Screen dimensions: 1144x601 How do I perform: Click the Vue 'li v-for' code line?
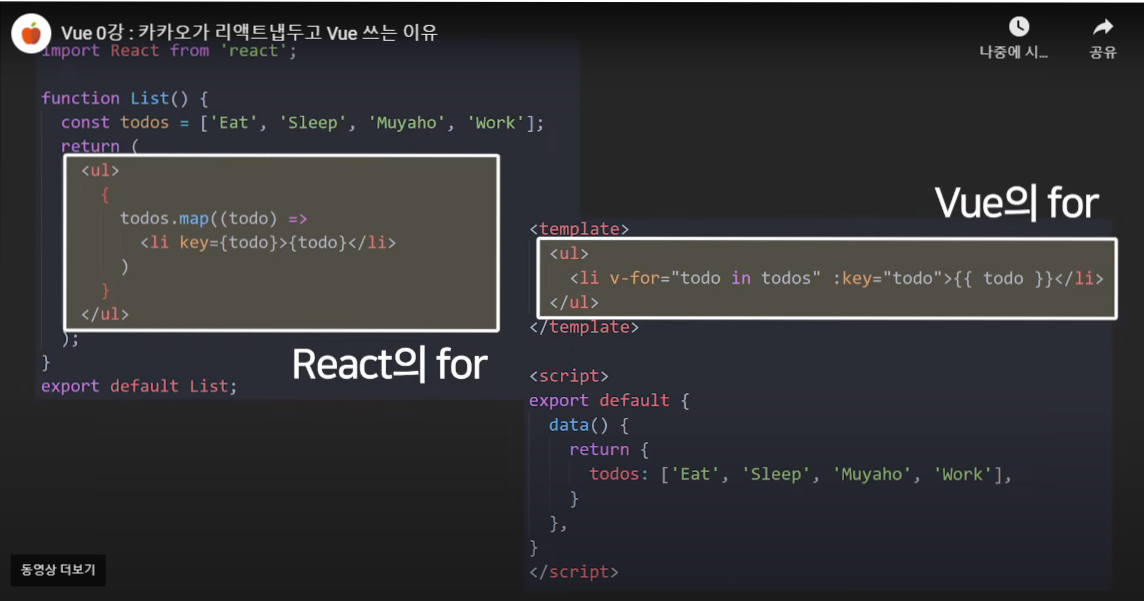(x=836, y=278)
